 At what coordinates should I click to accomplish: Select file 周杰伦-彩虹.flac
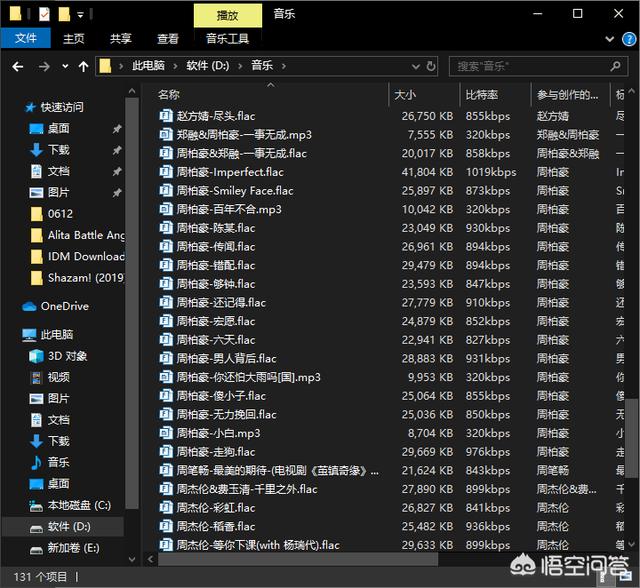pos(216,508)
